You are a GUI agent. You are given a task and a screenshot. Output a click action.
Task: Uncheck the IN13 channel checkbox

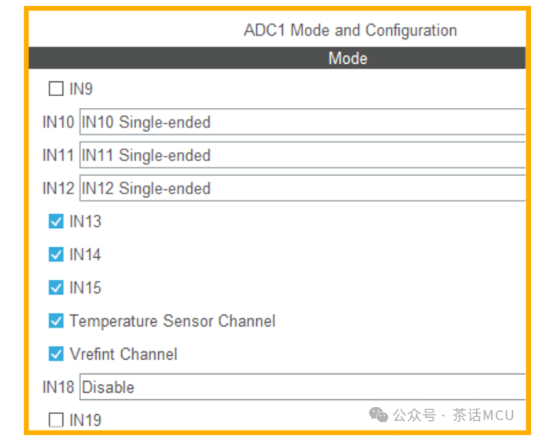pos(56,222)
